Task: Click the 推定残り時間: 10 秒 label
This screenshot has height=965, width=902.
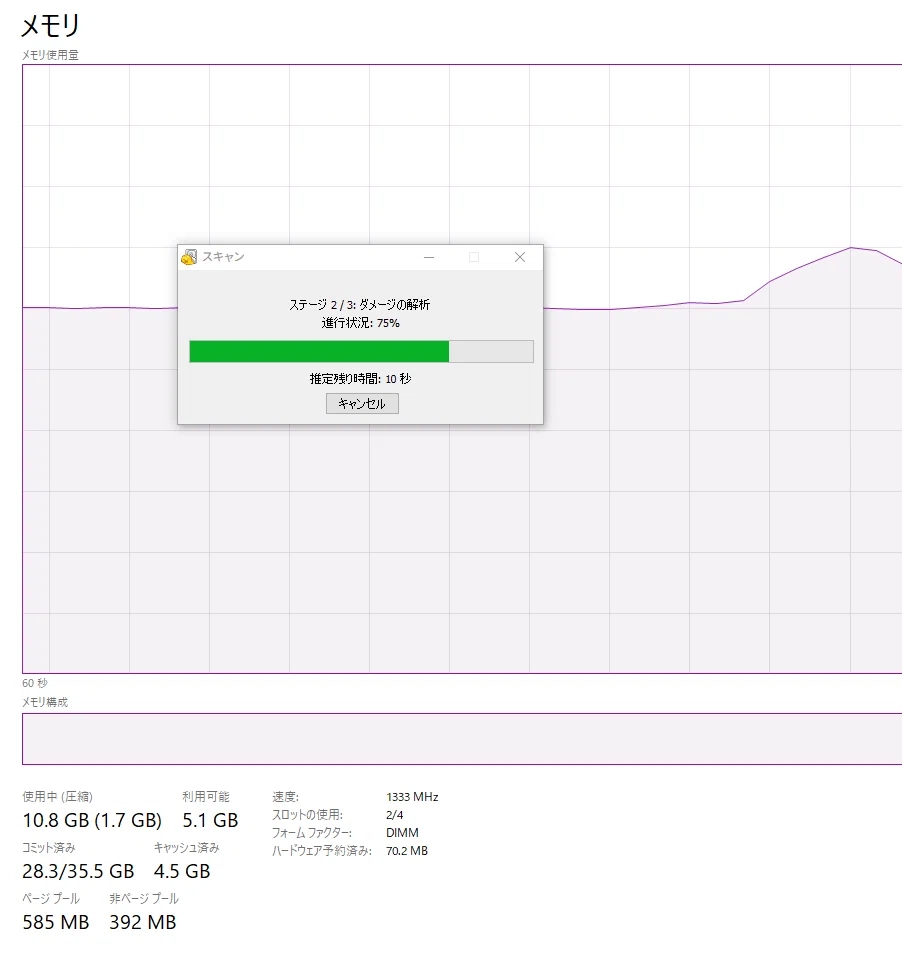Action: coord(361,379)
